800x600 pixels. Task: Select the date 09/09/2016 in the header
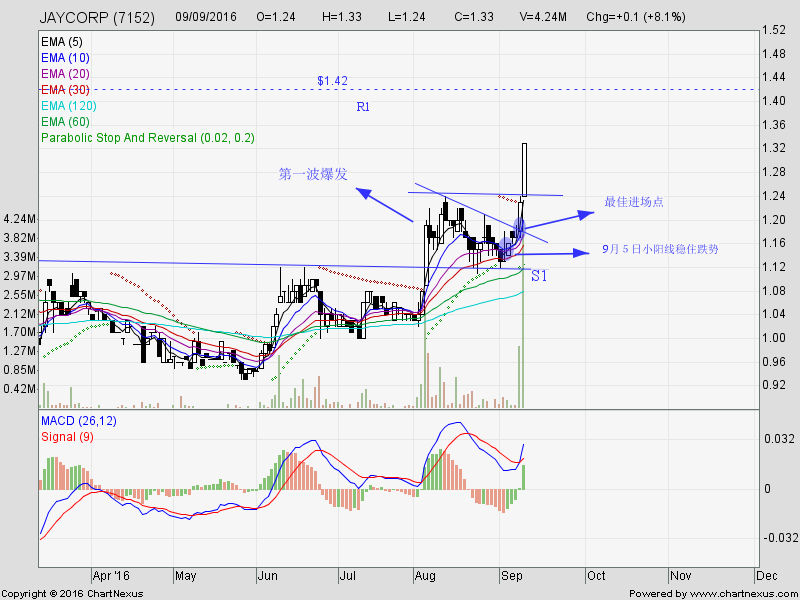206,17
